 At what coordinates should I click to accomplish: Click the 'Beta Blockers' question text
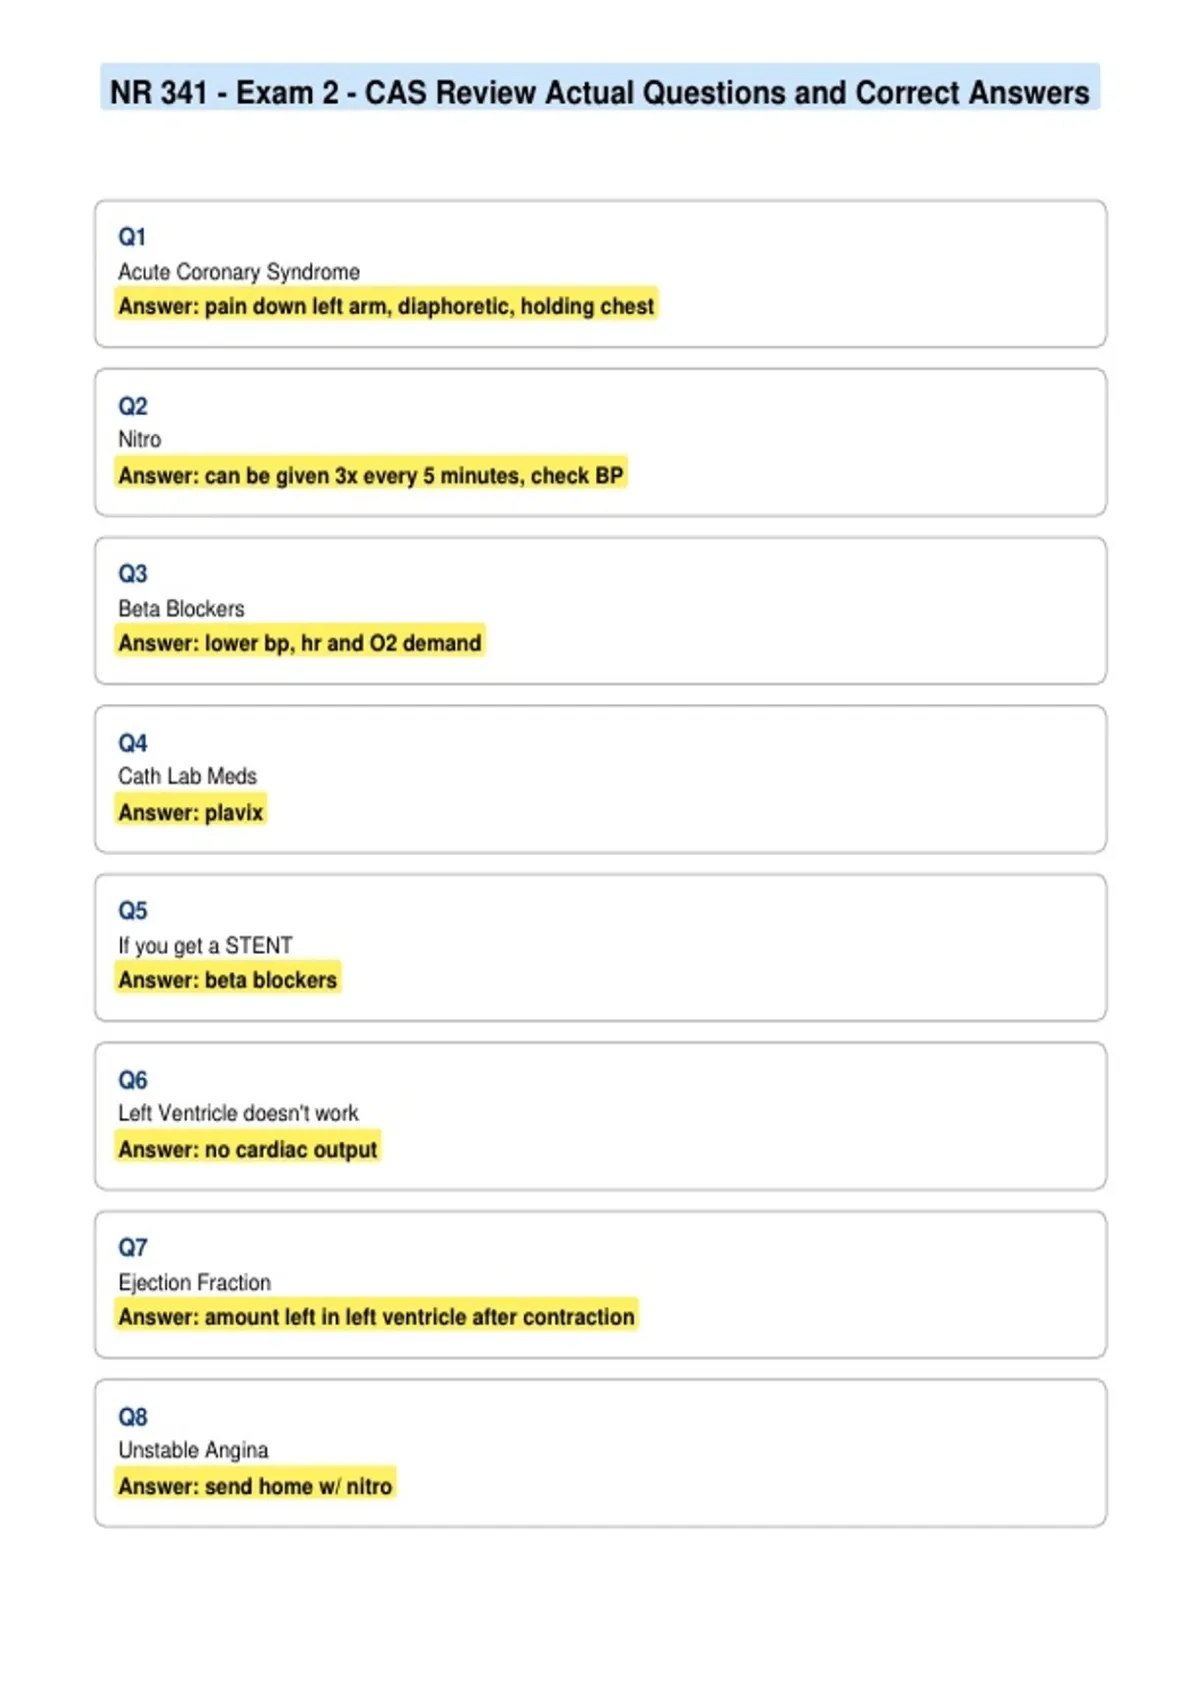coord(181,609)
